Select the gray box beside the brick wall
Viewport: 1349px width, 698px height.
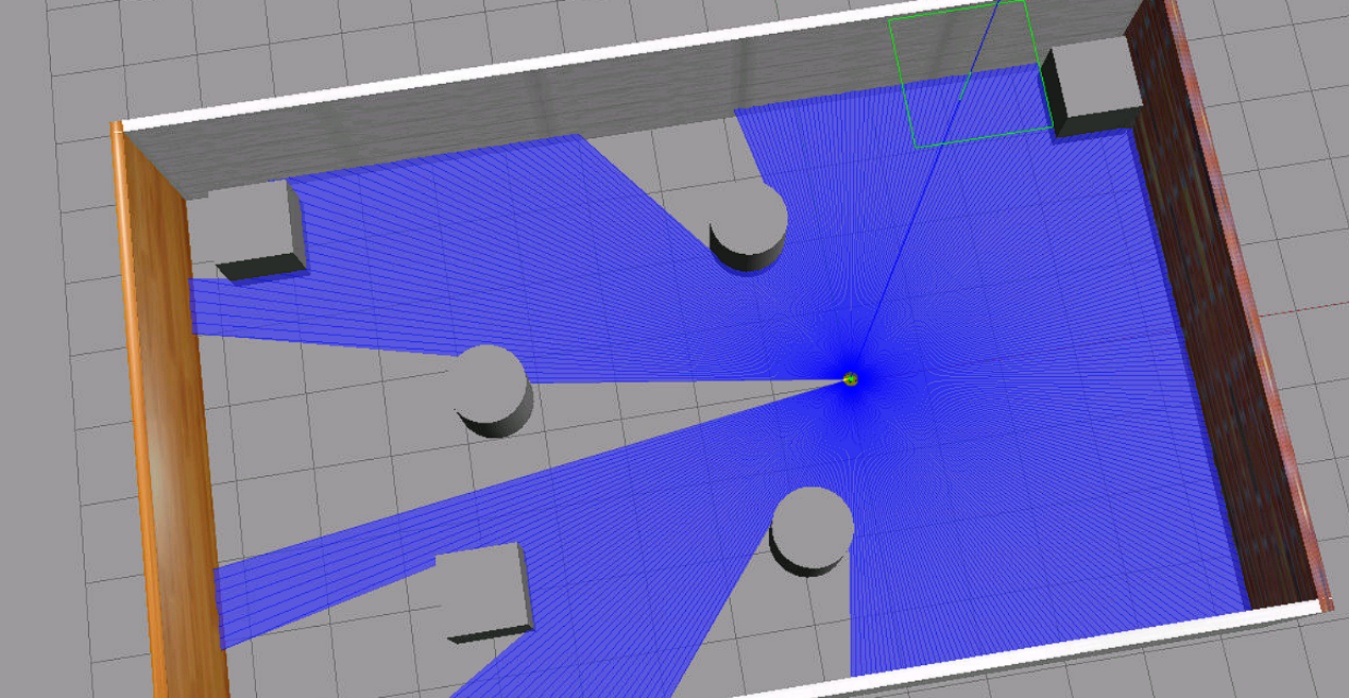point(1090,88)
